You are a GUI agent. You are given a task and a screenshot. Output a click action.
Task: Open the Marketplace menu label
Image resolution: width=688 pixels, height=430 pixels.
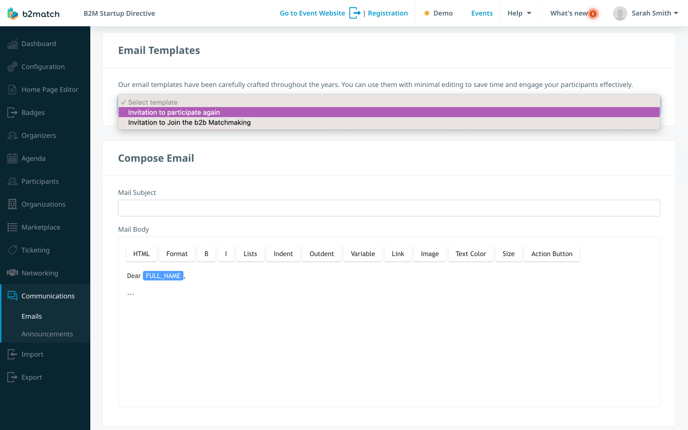[x=41, y=227]
